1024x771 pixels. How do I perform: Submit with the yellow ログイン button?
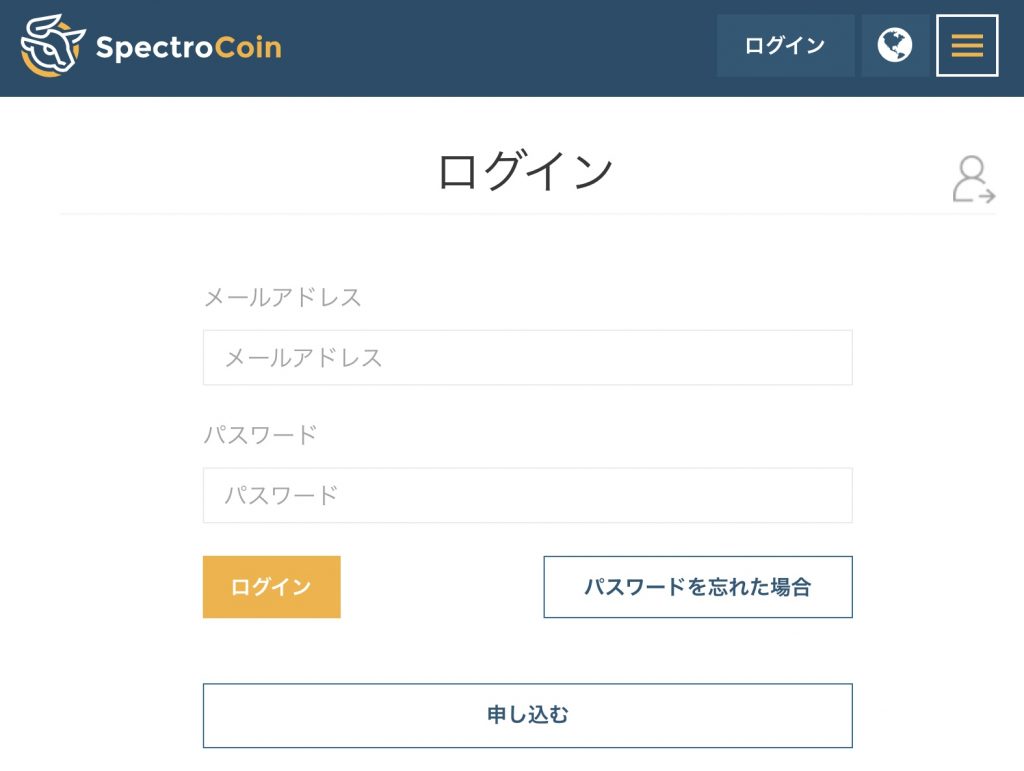click(x=272, y=587)
